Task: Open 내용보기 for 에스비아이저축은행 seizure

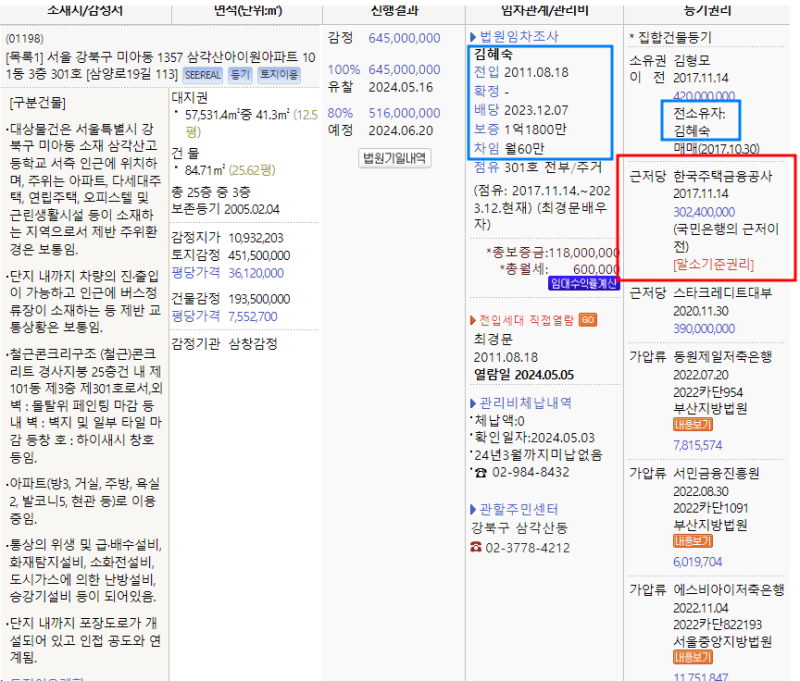Action: click(693, 657)
